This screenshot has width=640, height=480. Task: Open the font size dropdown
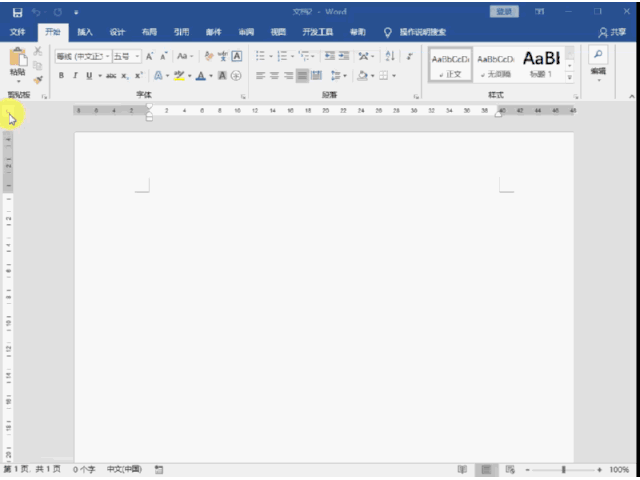[x=126, y=56]
